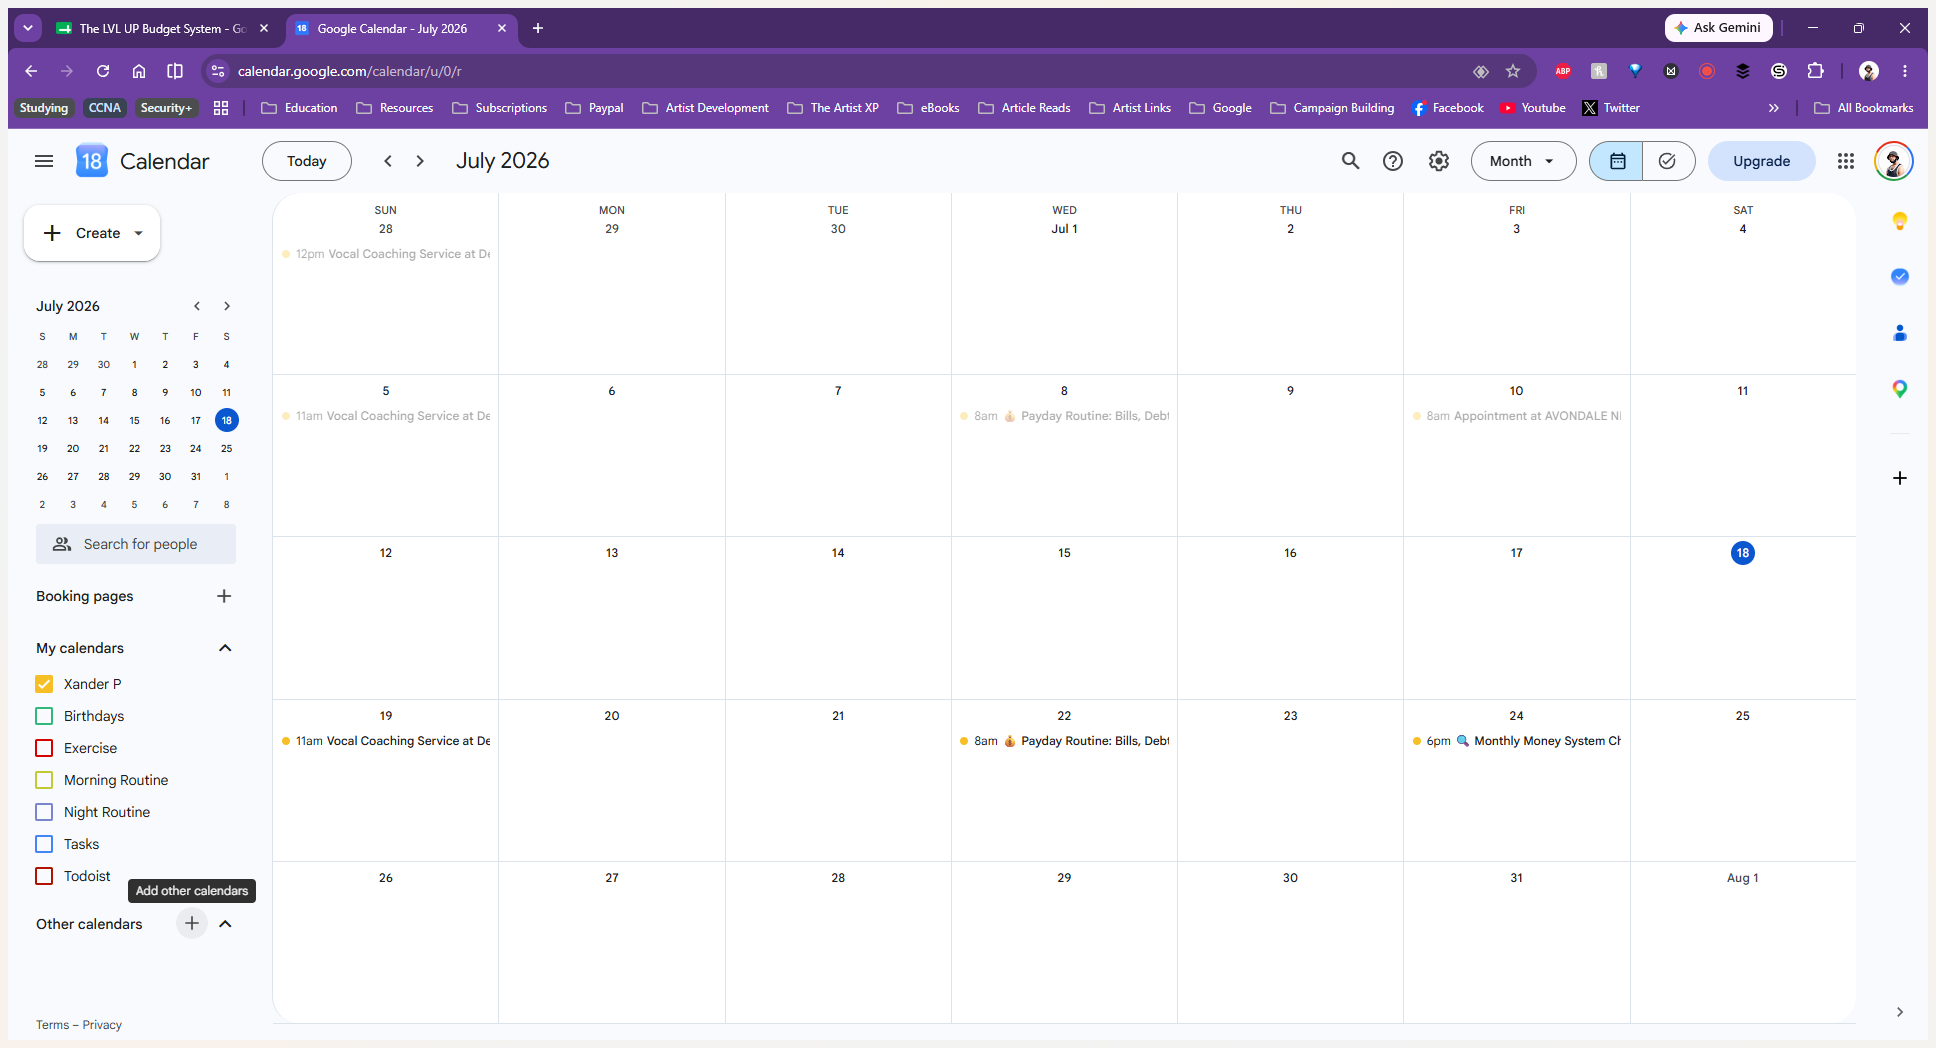This screenshot has height=1048, width=1936.
Task: Open the All Bookmarks folder
Action: click(1864, 108)
